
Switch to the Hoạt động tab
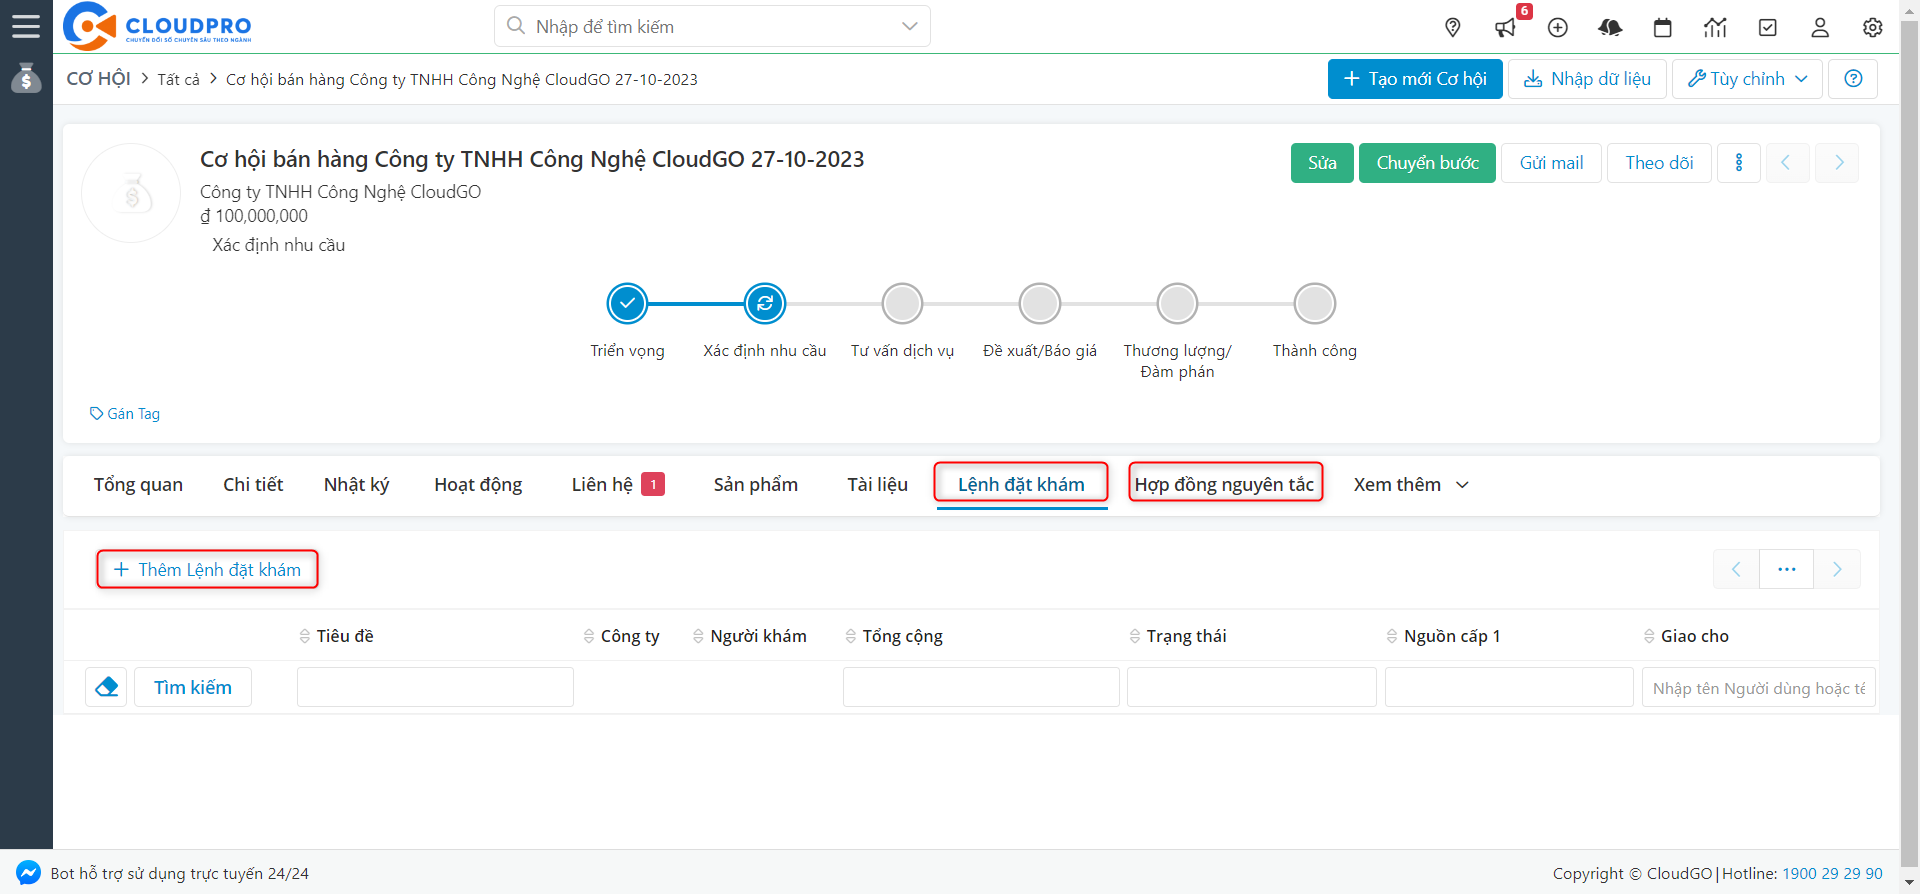click(x=478, y=485)
